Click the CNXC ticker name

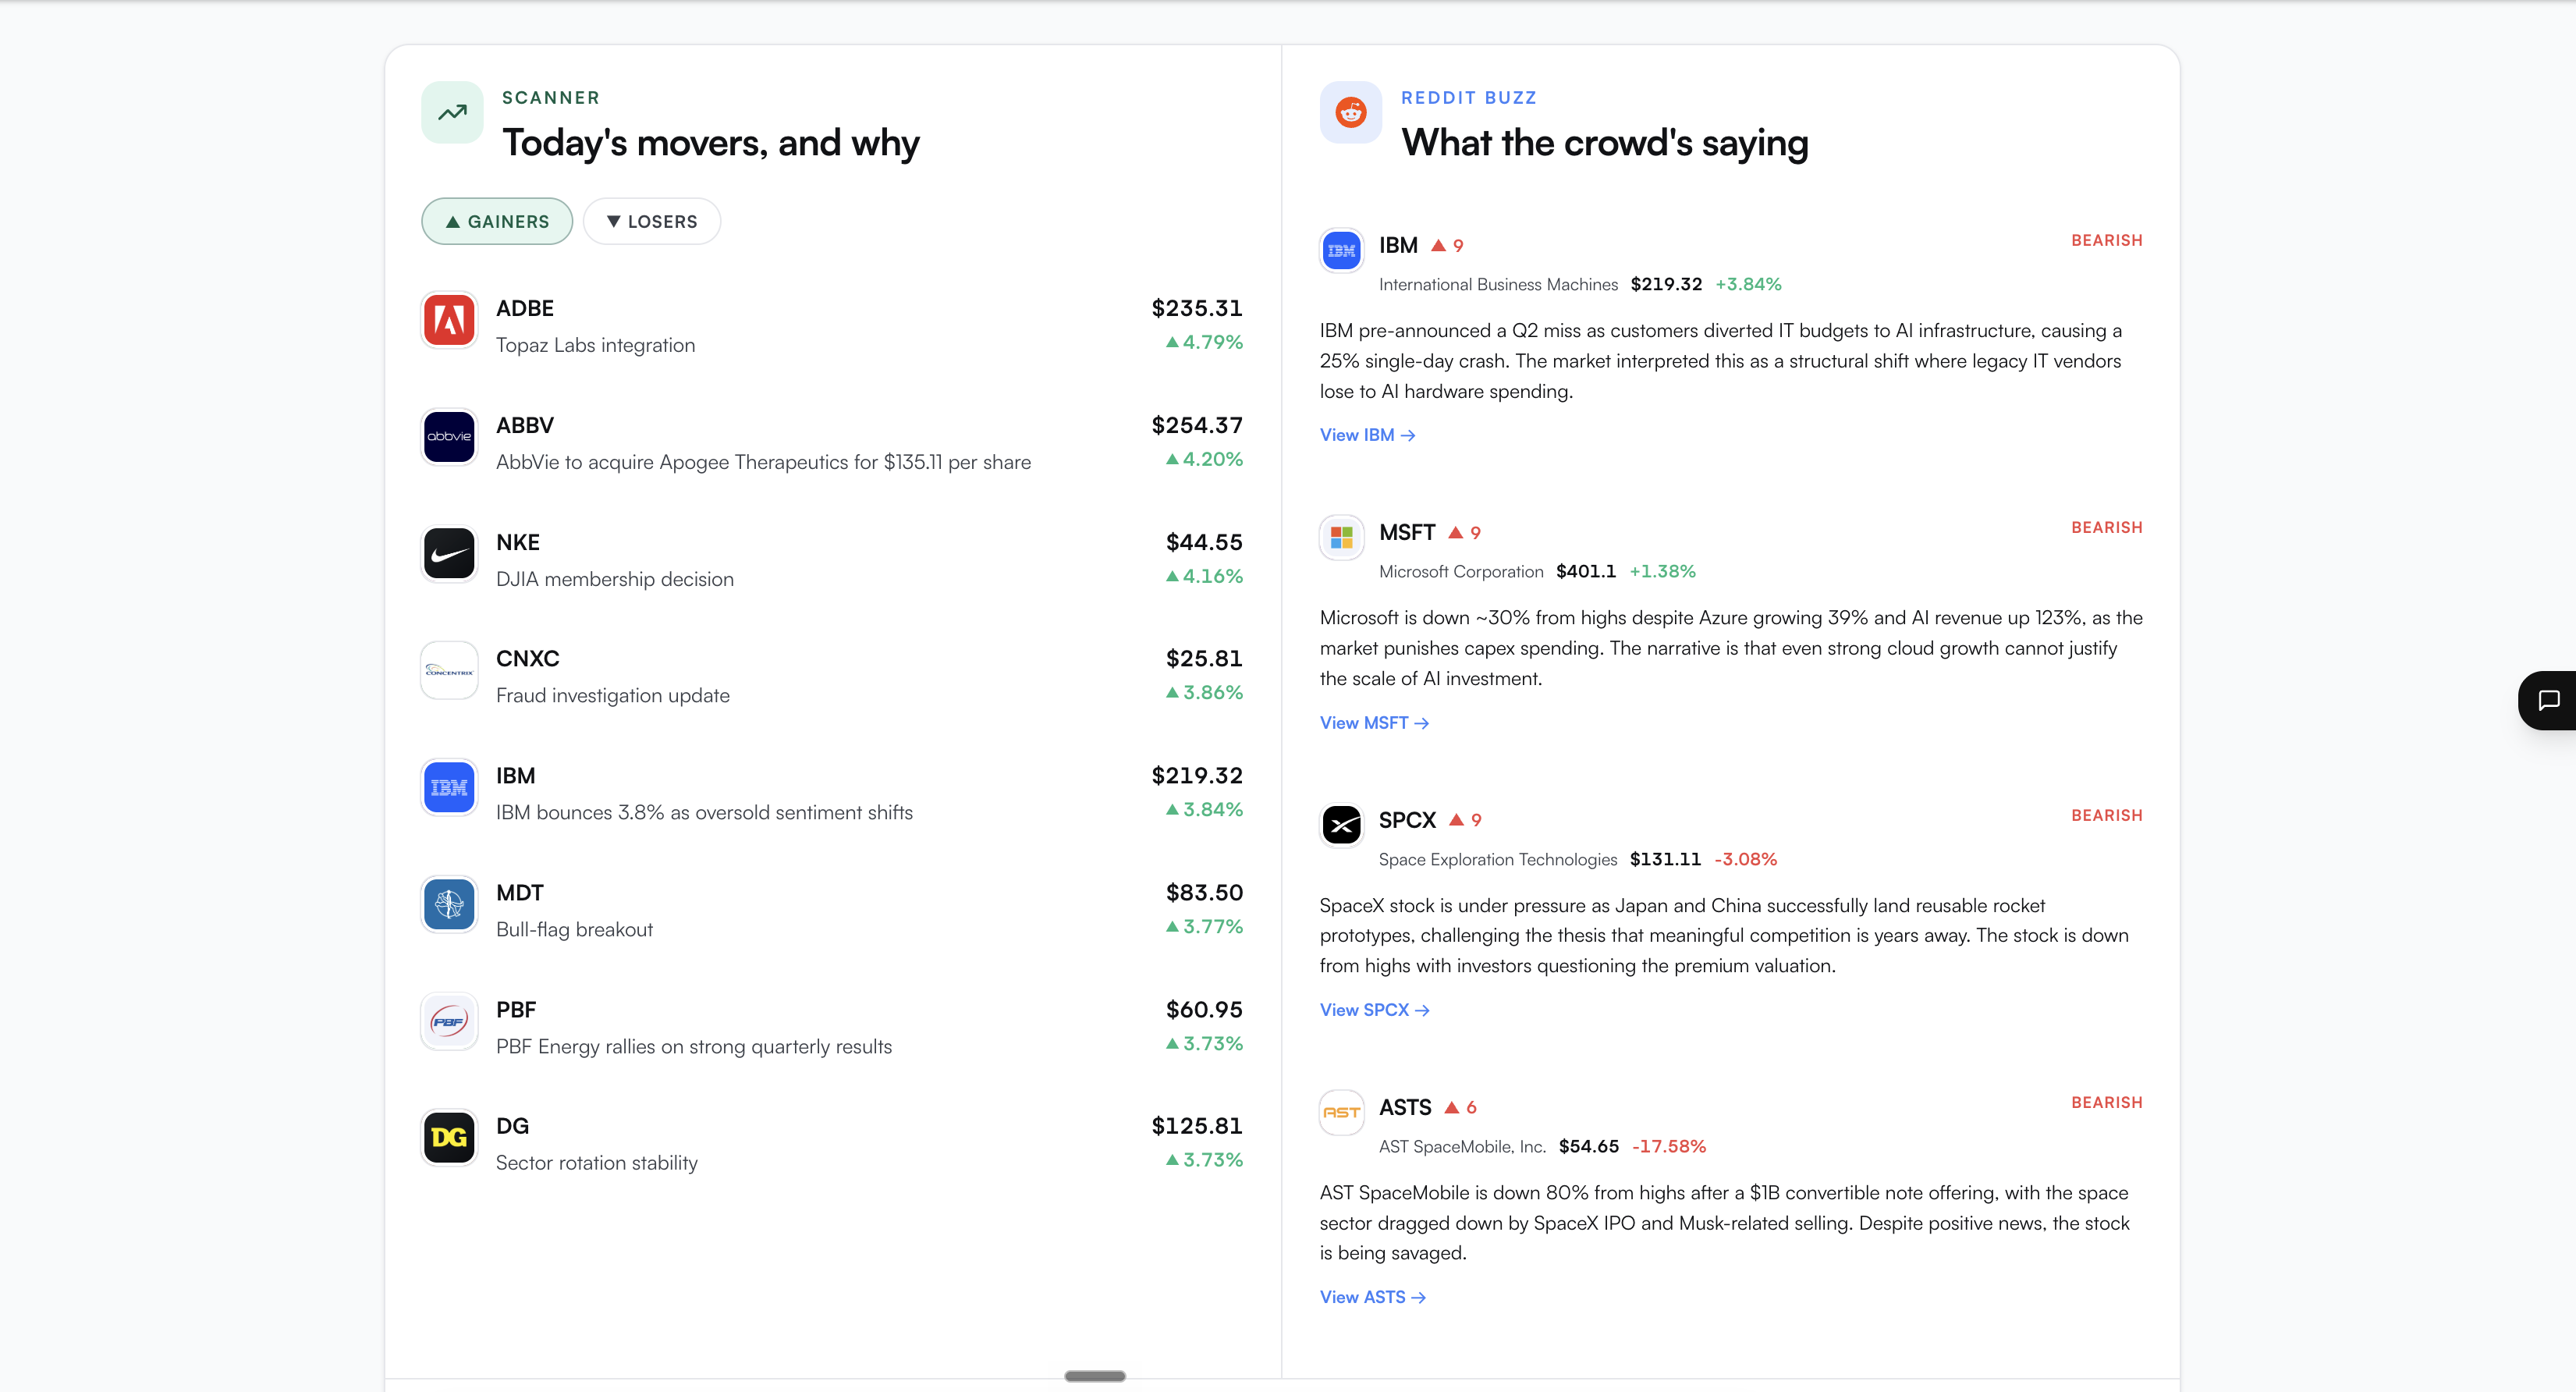(x=528, y=659)
